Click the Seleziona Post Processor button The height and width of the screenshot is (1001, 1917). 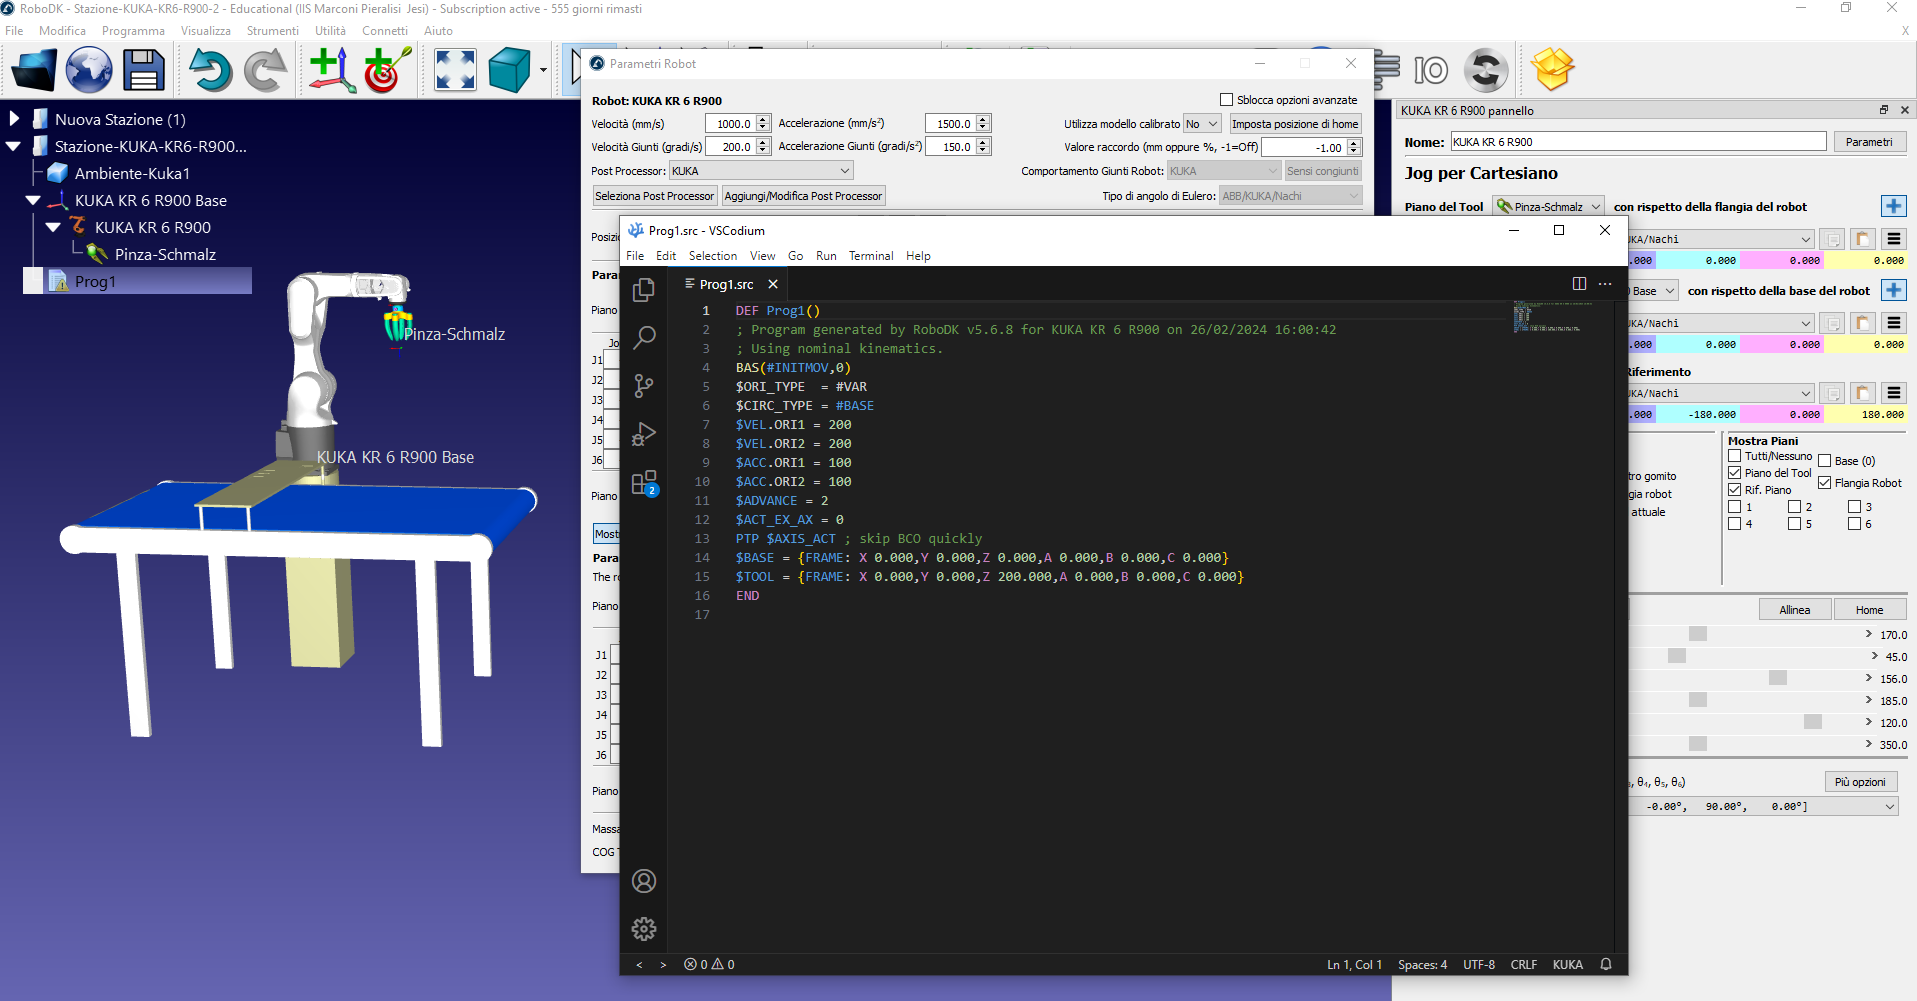(655, 196)
